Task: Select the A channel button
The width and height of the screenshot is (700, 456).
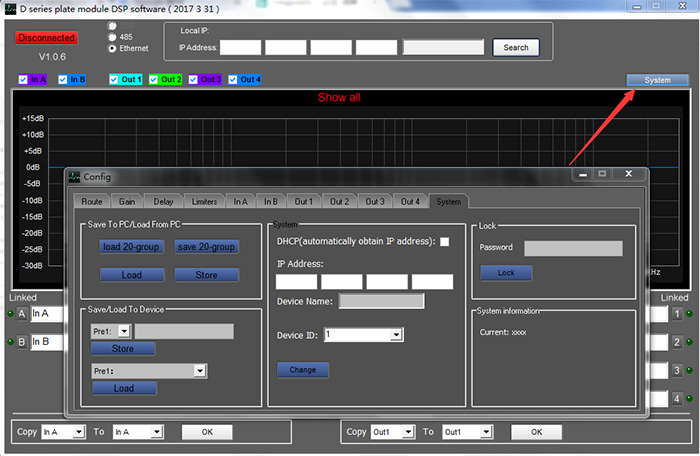Action: point(22,314)
